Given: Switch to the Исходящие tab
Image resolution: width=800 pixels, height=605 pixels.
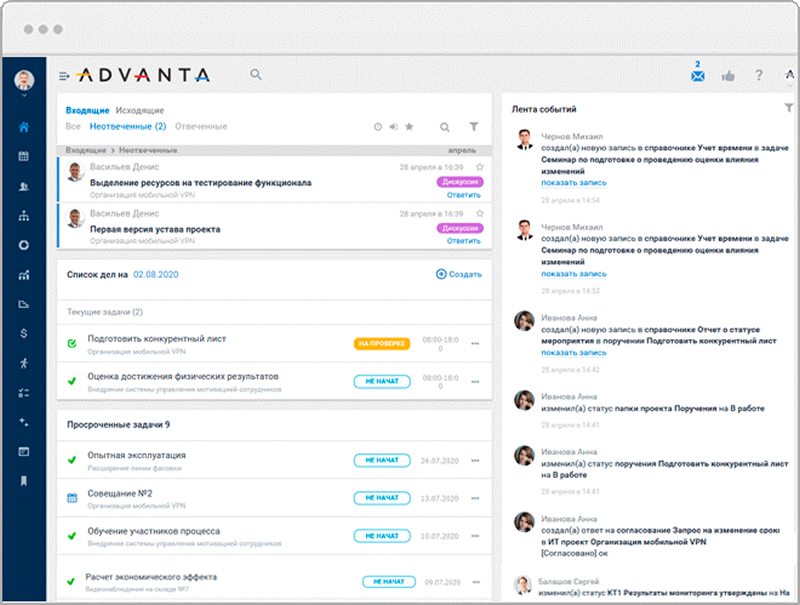Looking at the screenshot, I should [x=140, y=110].
